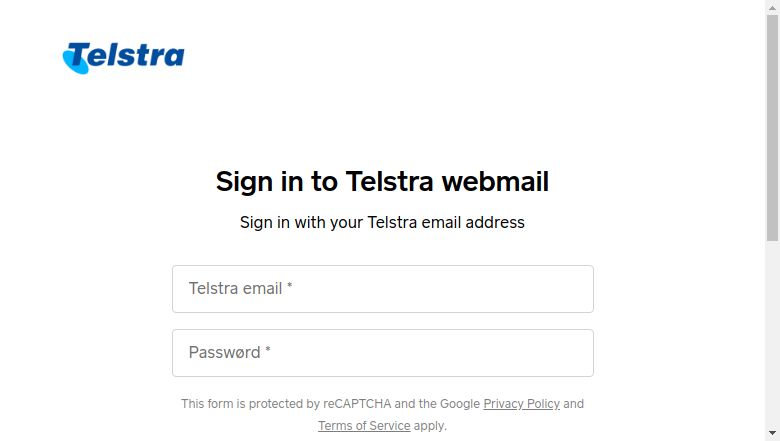Click the word 'apply.' after Terms of Service

[430, 426]
